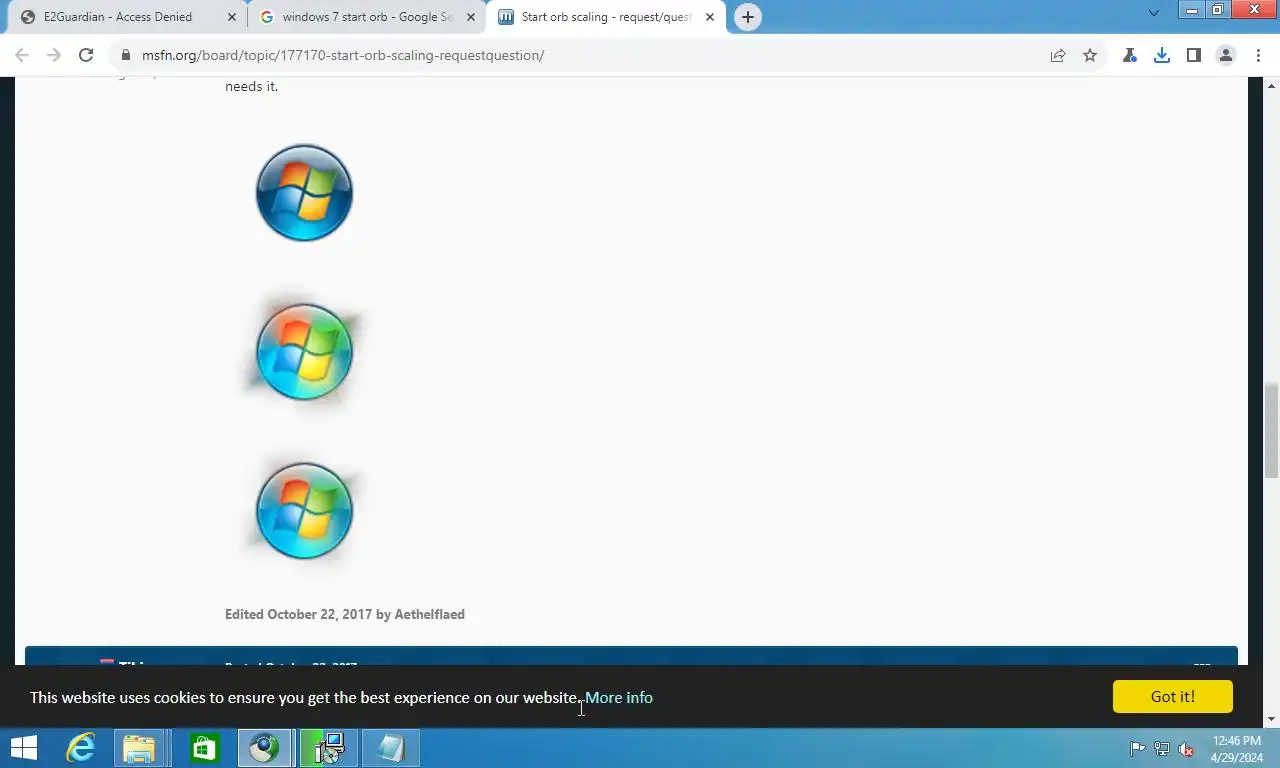Screen dimensions: 1280x768
Task: Click the page vertical scrollbar thumb
Action: [x=1272, y=430]
